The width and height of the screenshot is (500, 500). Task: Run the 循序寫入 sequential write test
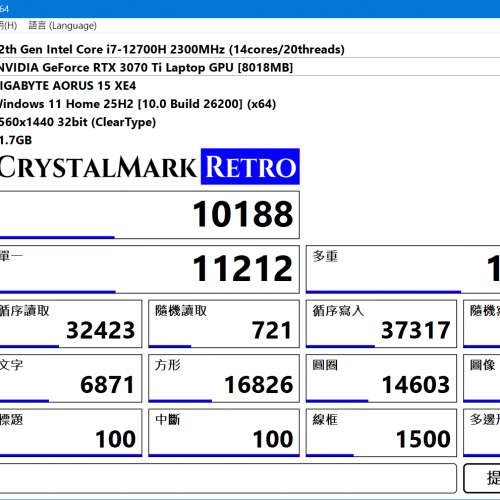coord(381,324)
